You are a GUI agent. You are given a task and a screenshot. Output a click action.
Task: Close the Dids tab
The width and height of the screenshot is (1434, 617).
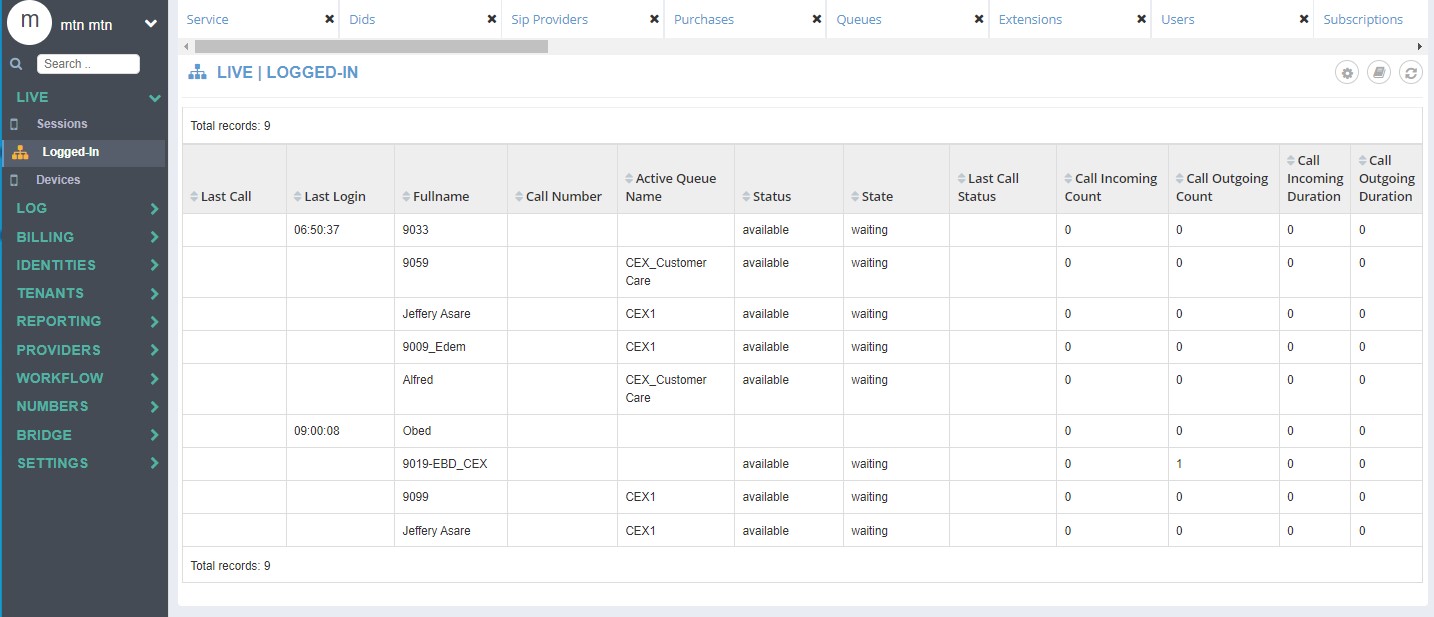pyautogui.click(x=491, y=19)
